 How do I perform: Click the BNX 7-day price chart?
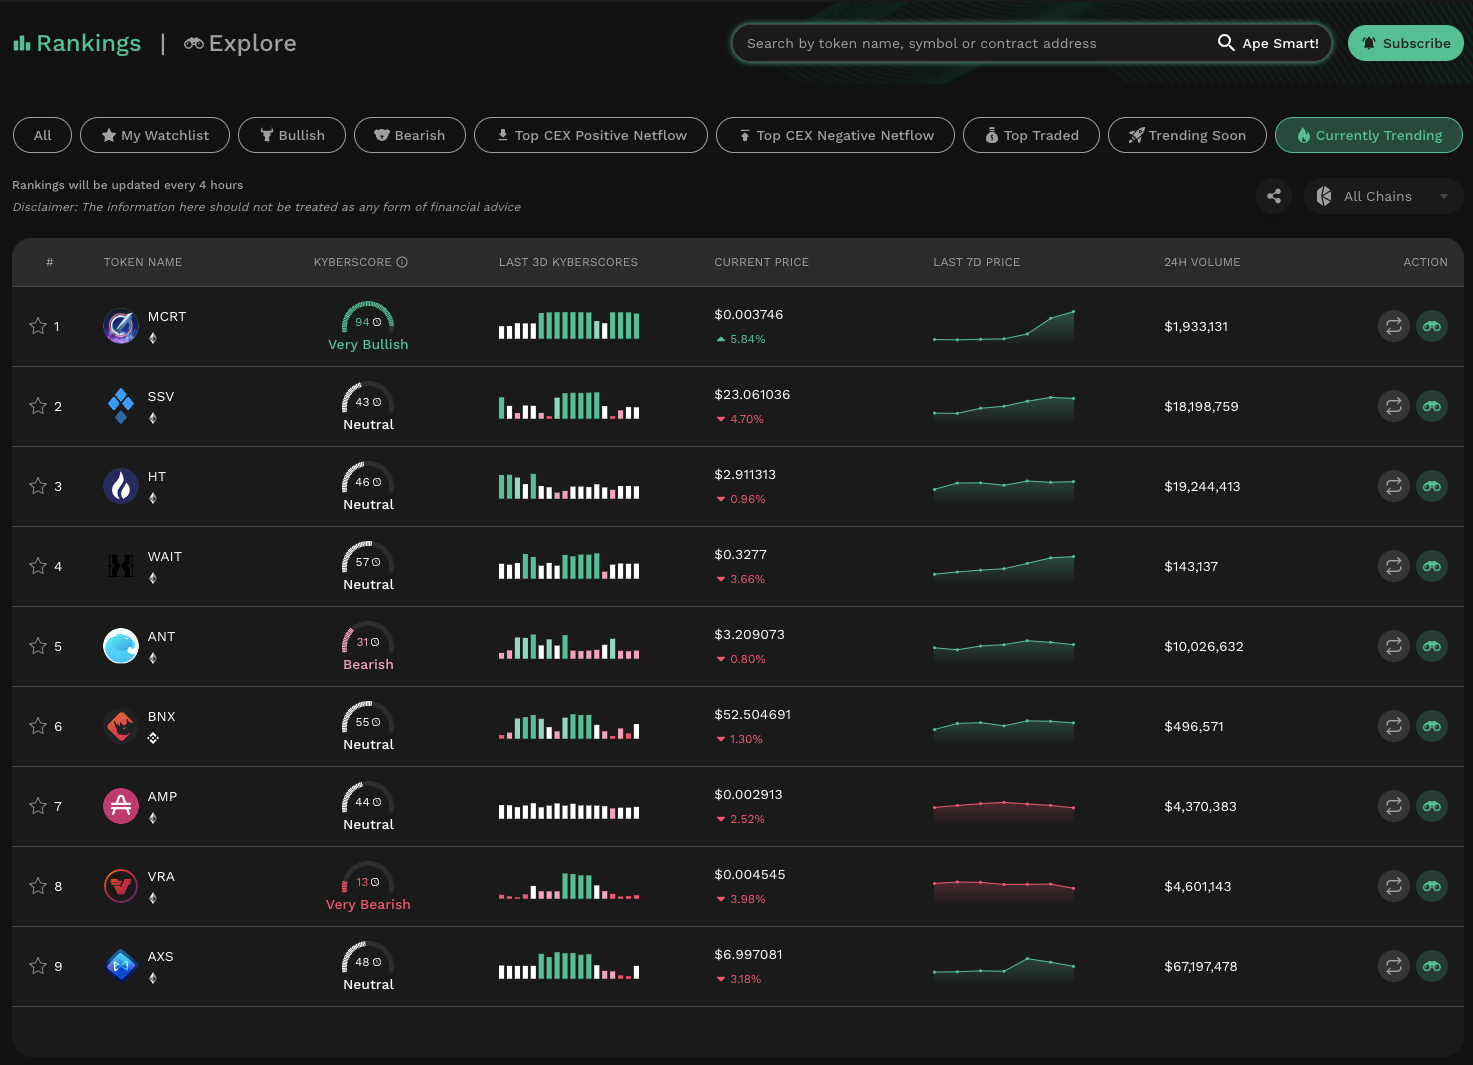(1003, 726)
